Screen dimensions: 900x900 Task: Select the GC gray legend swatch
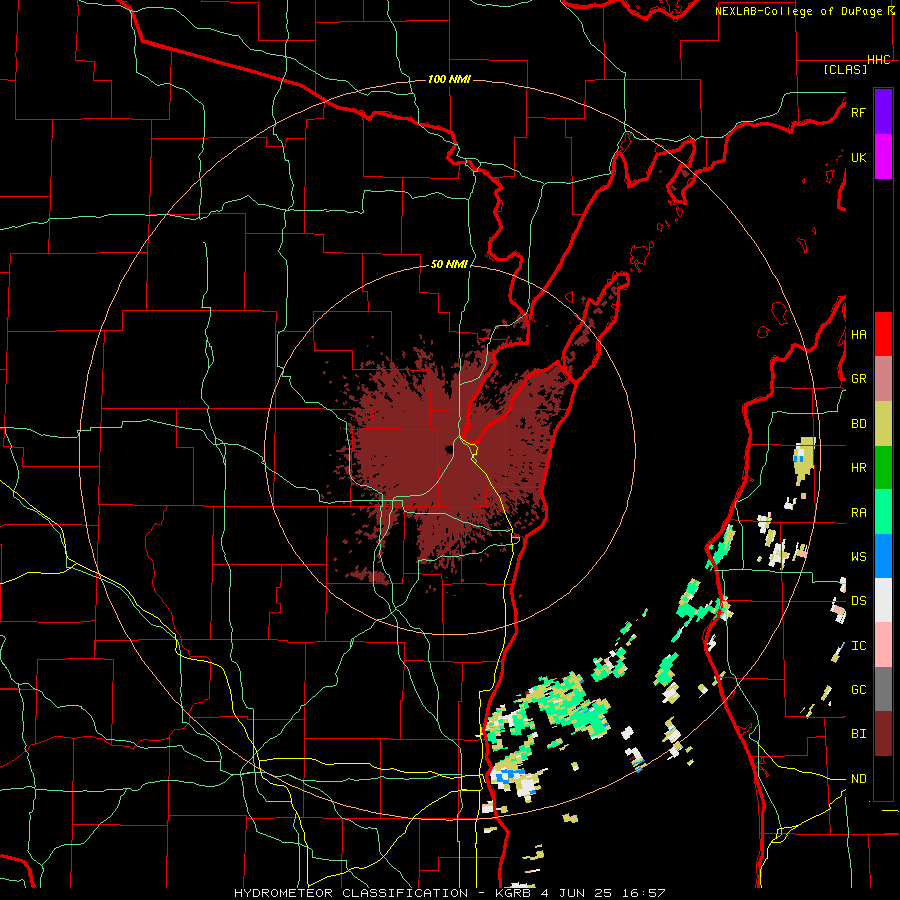point(883,689)
